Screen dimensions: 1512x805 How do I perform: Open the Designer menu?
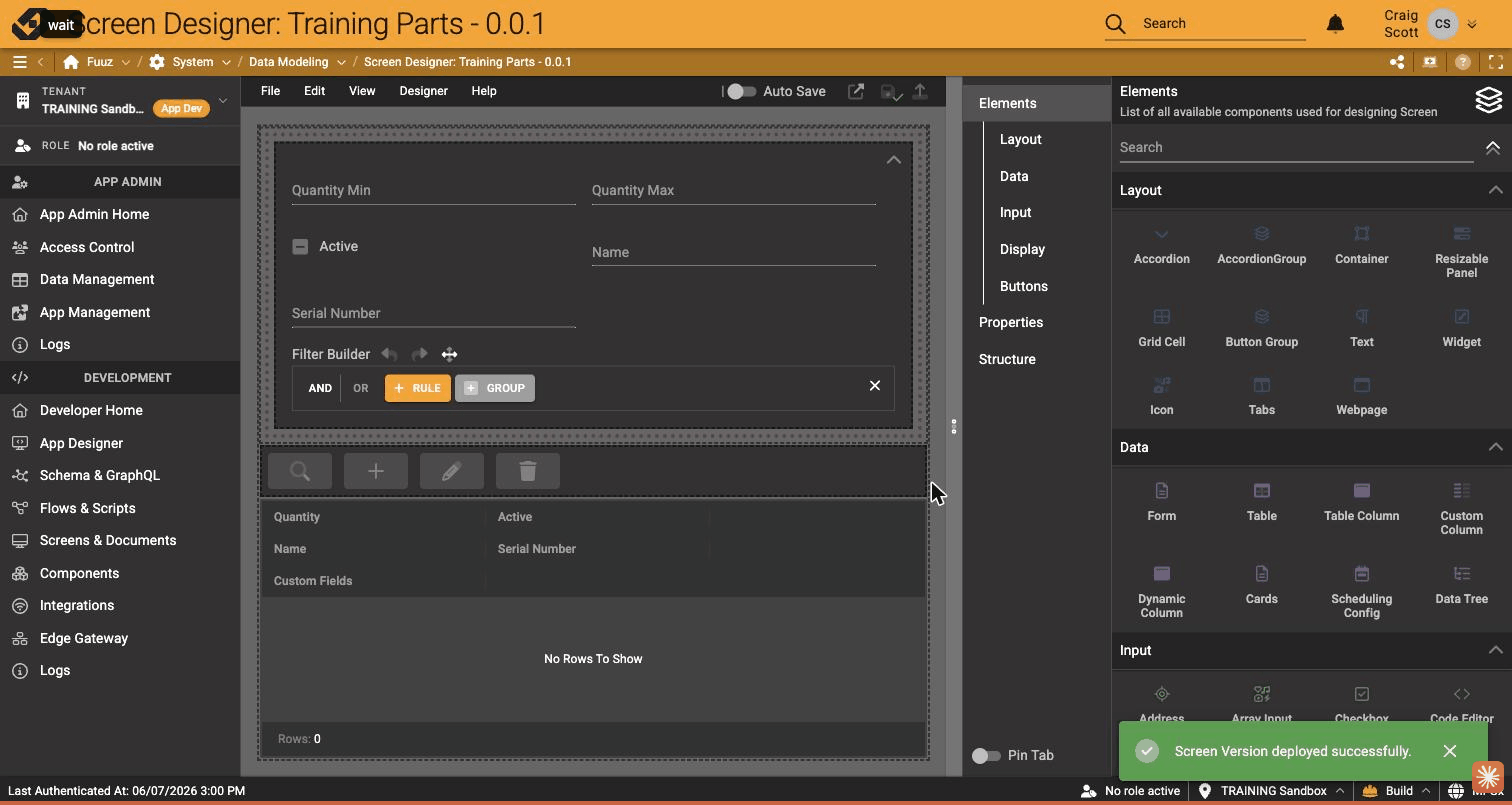pos(423,91)
